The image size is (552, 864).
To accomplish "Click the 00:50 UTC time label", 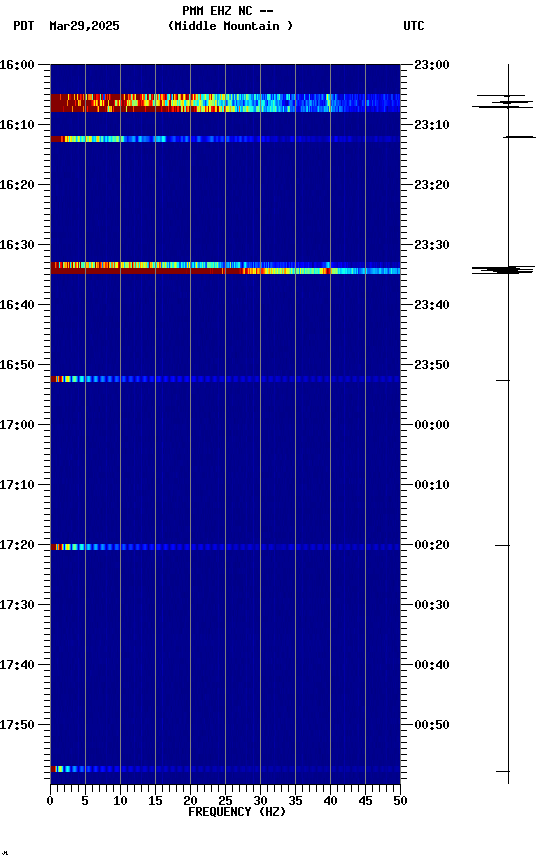I will 432,725.
